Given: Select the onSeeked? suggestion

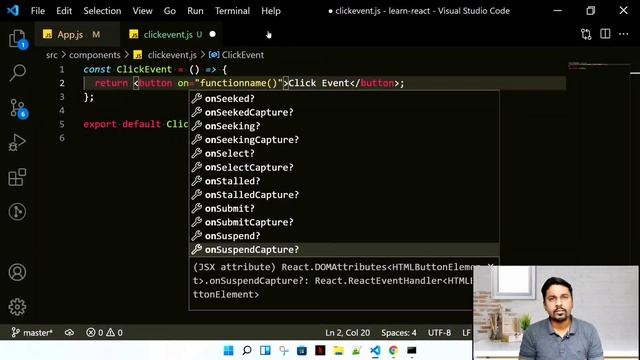Looking at the screenshot, I should point(344,98).
